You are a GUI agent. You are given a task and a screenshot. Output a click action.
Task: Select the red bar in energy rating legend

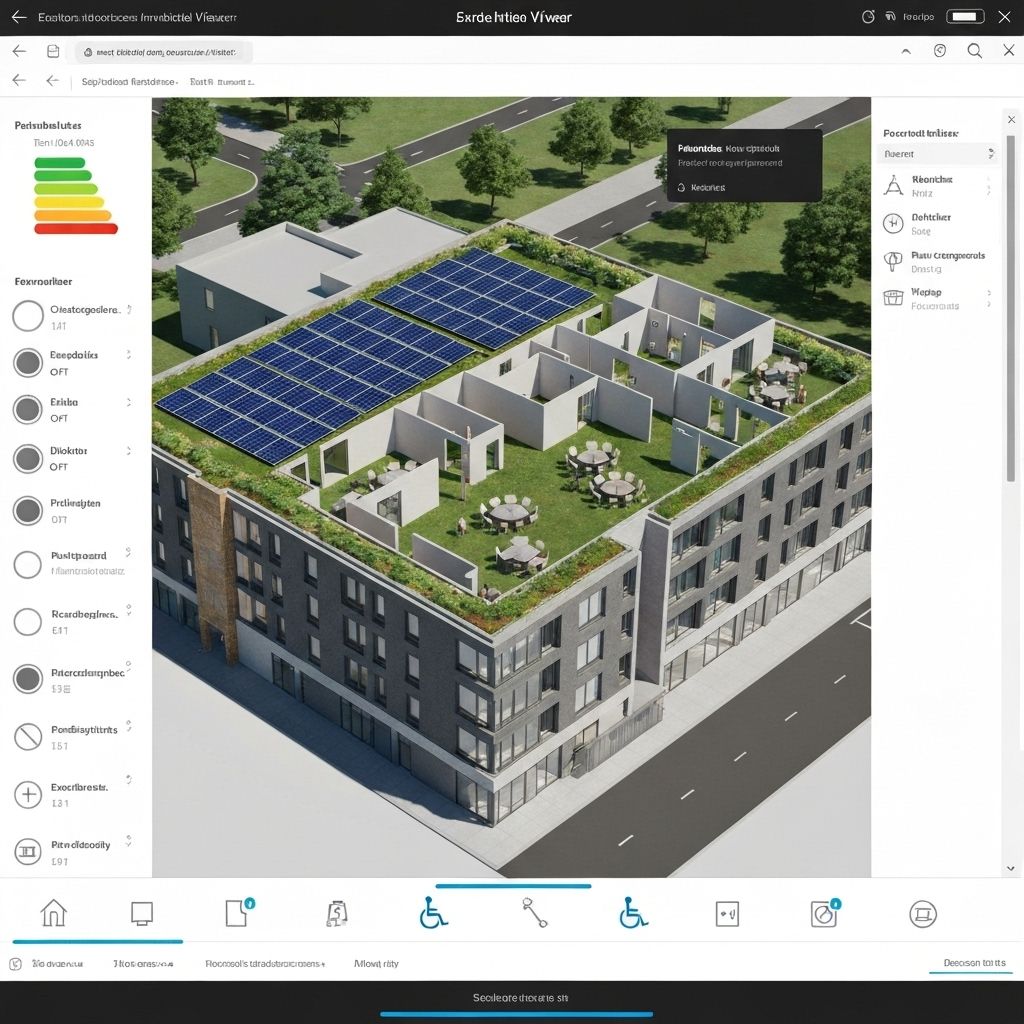(76, 229)
